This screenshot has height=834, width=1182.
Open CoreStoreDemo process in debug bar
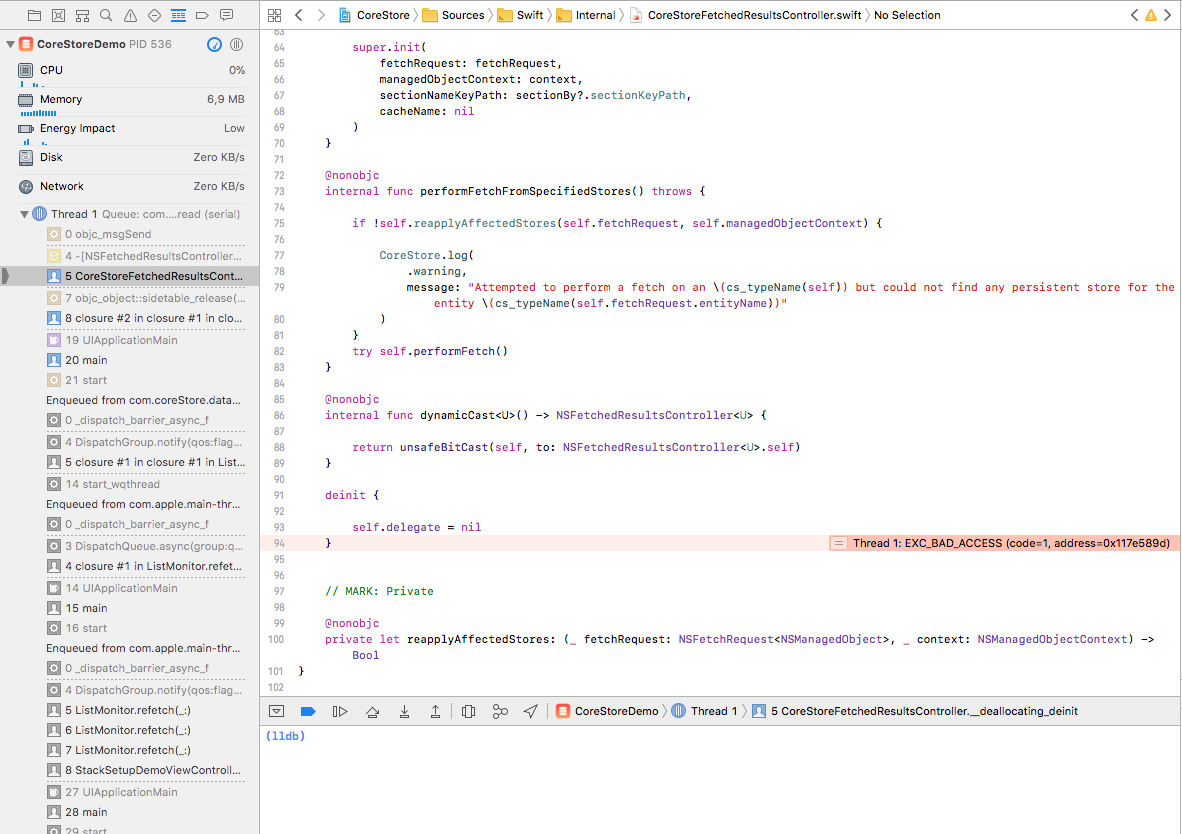coord(608,711)
